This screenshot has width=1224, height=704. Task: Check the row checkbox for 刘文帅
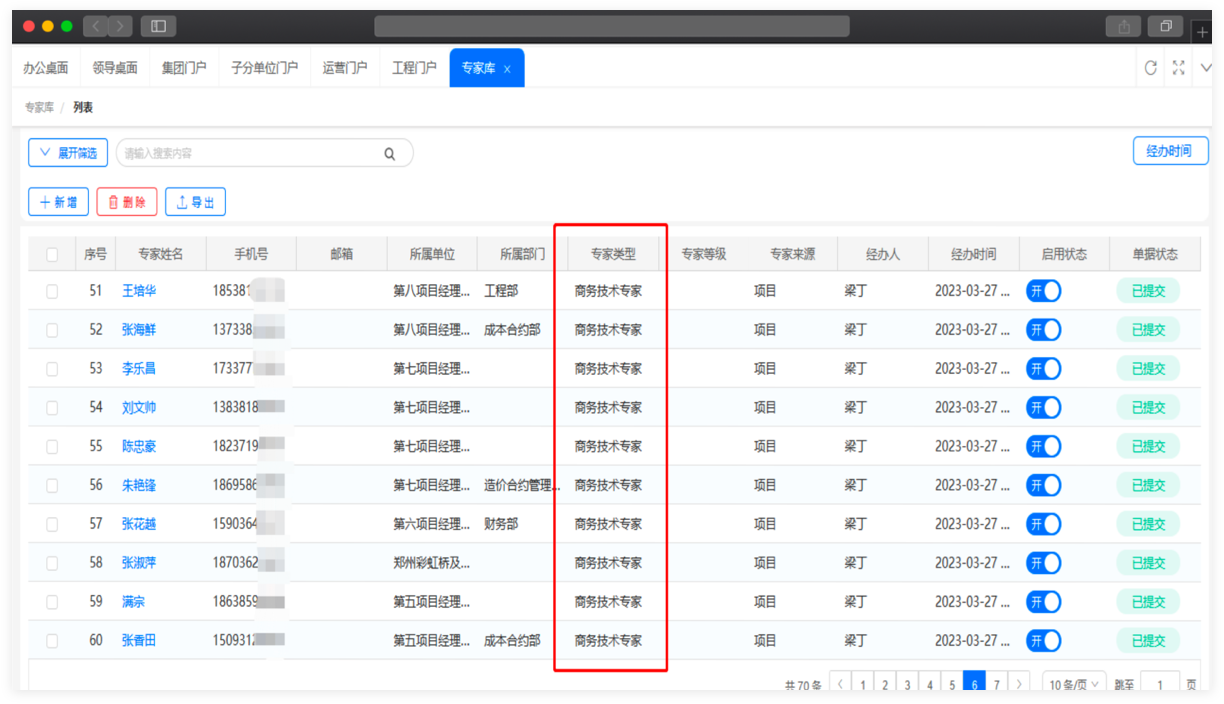point(52,407)
